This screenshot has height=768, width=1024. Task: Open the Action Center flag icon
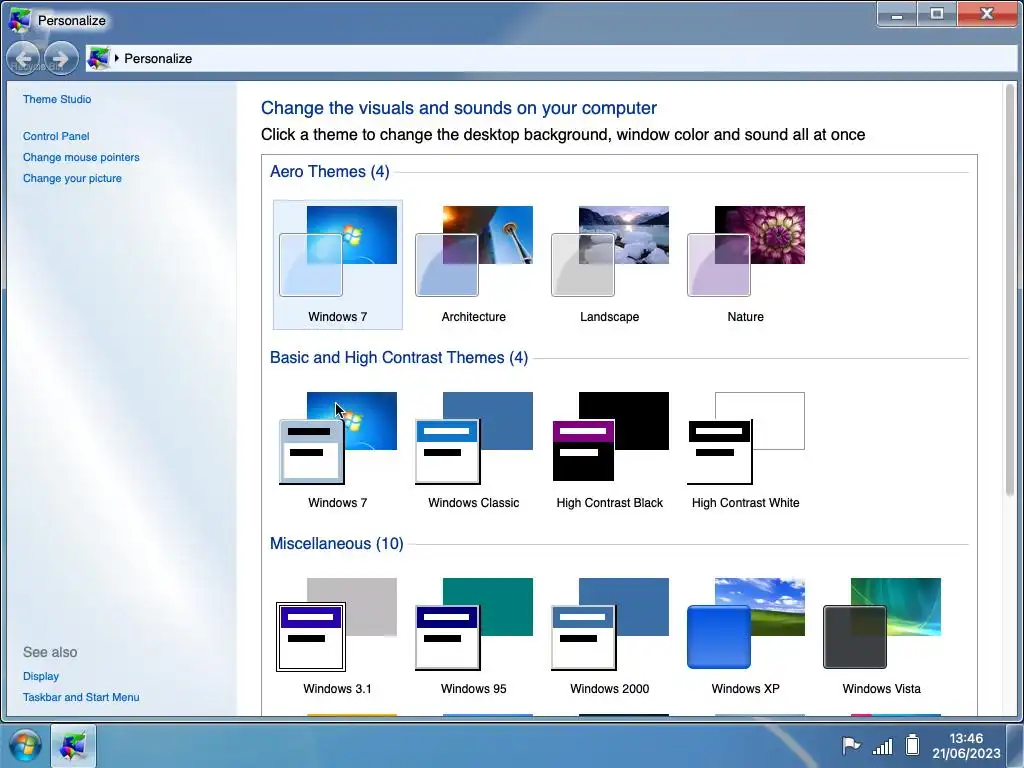tap(851, 745)
